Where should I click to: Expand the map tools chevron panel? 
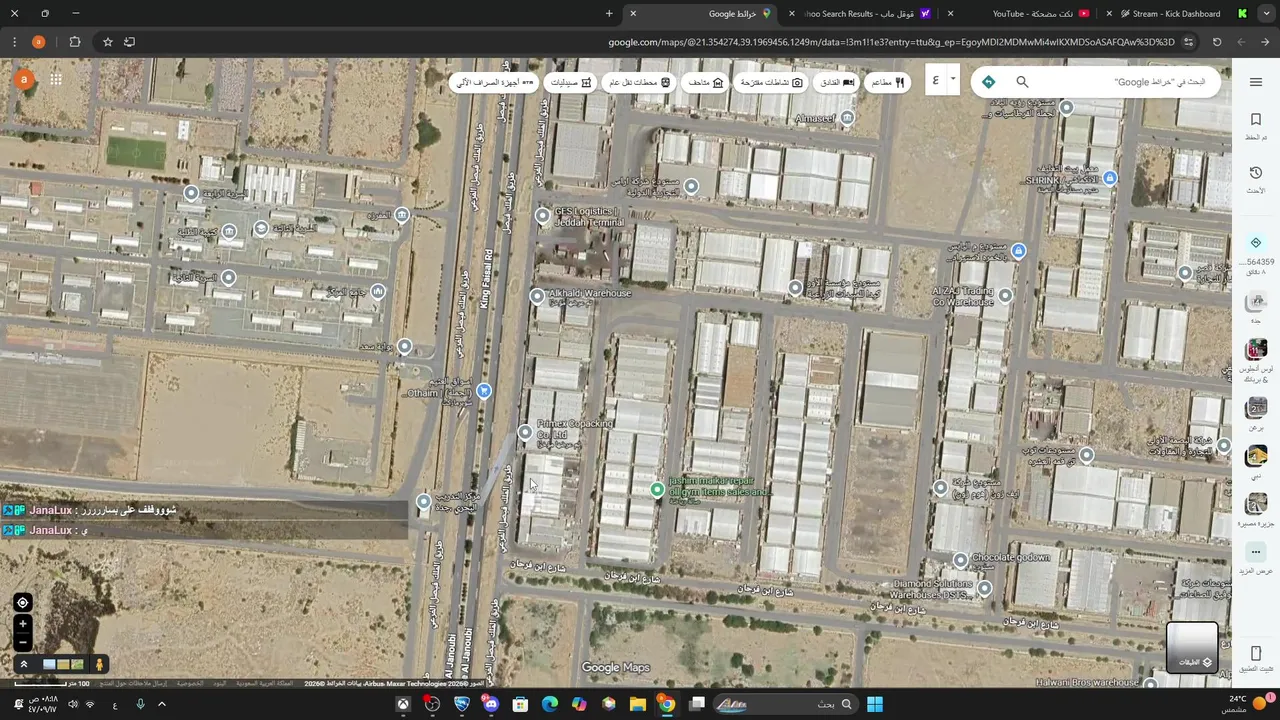coord(23,664)
